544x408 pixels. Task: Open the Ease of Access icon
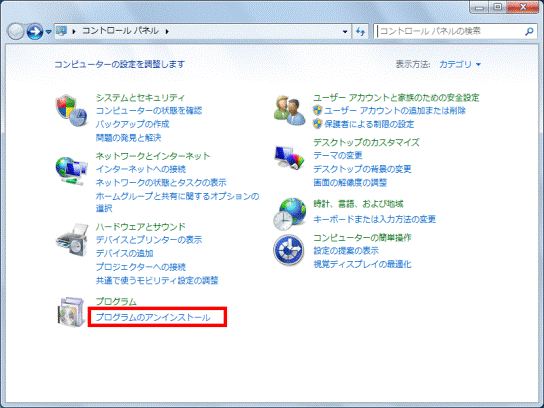click(x=289, y=250)
